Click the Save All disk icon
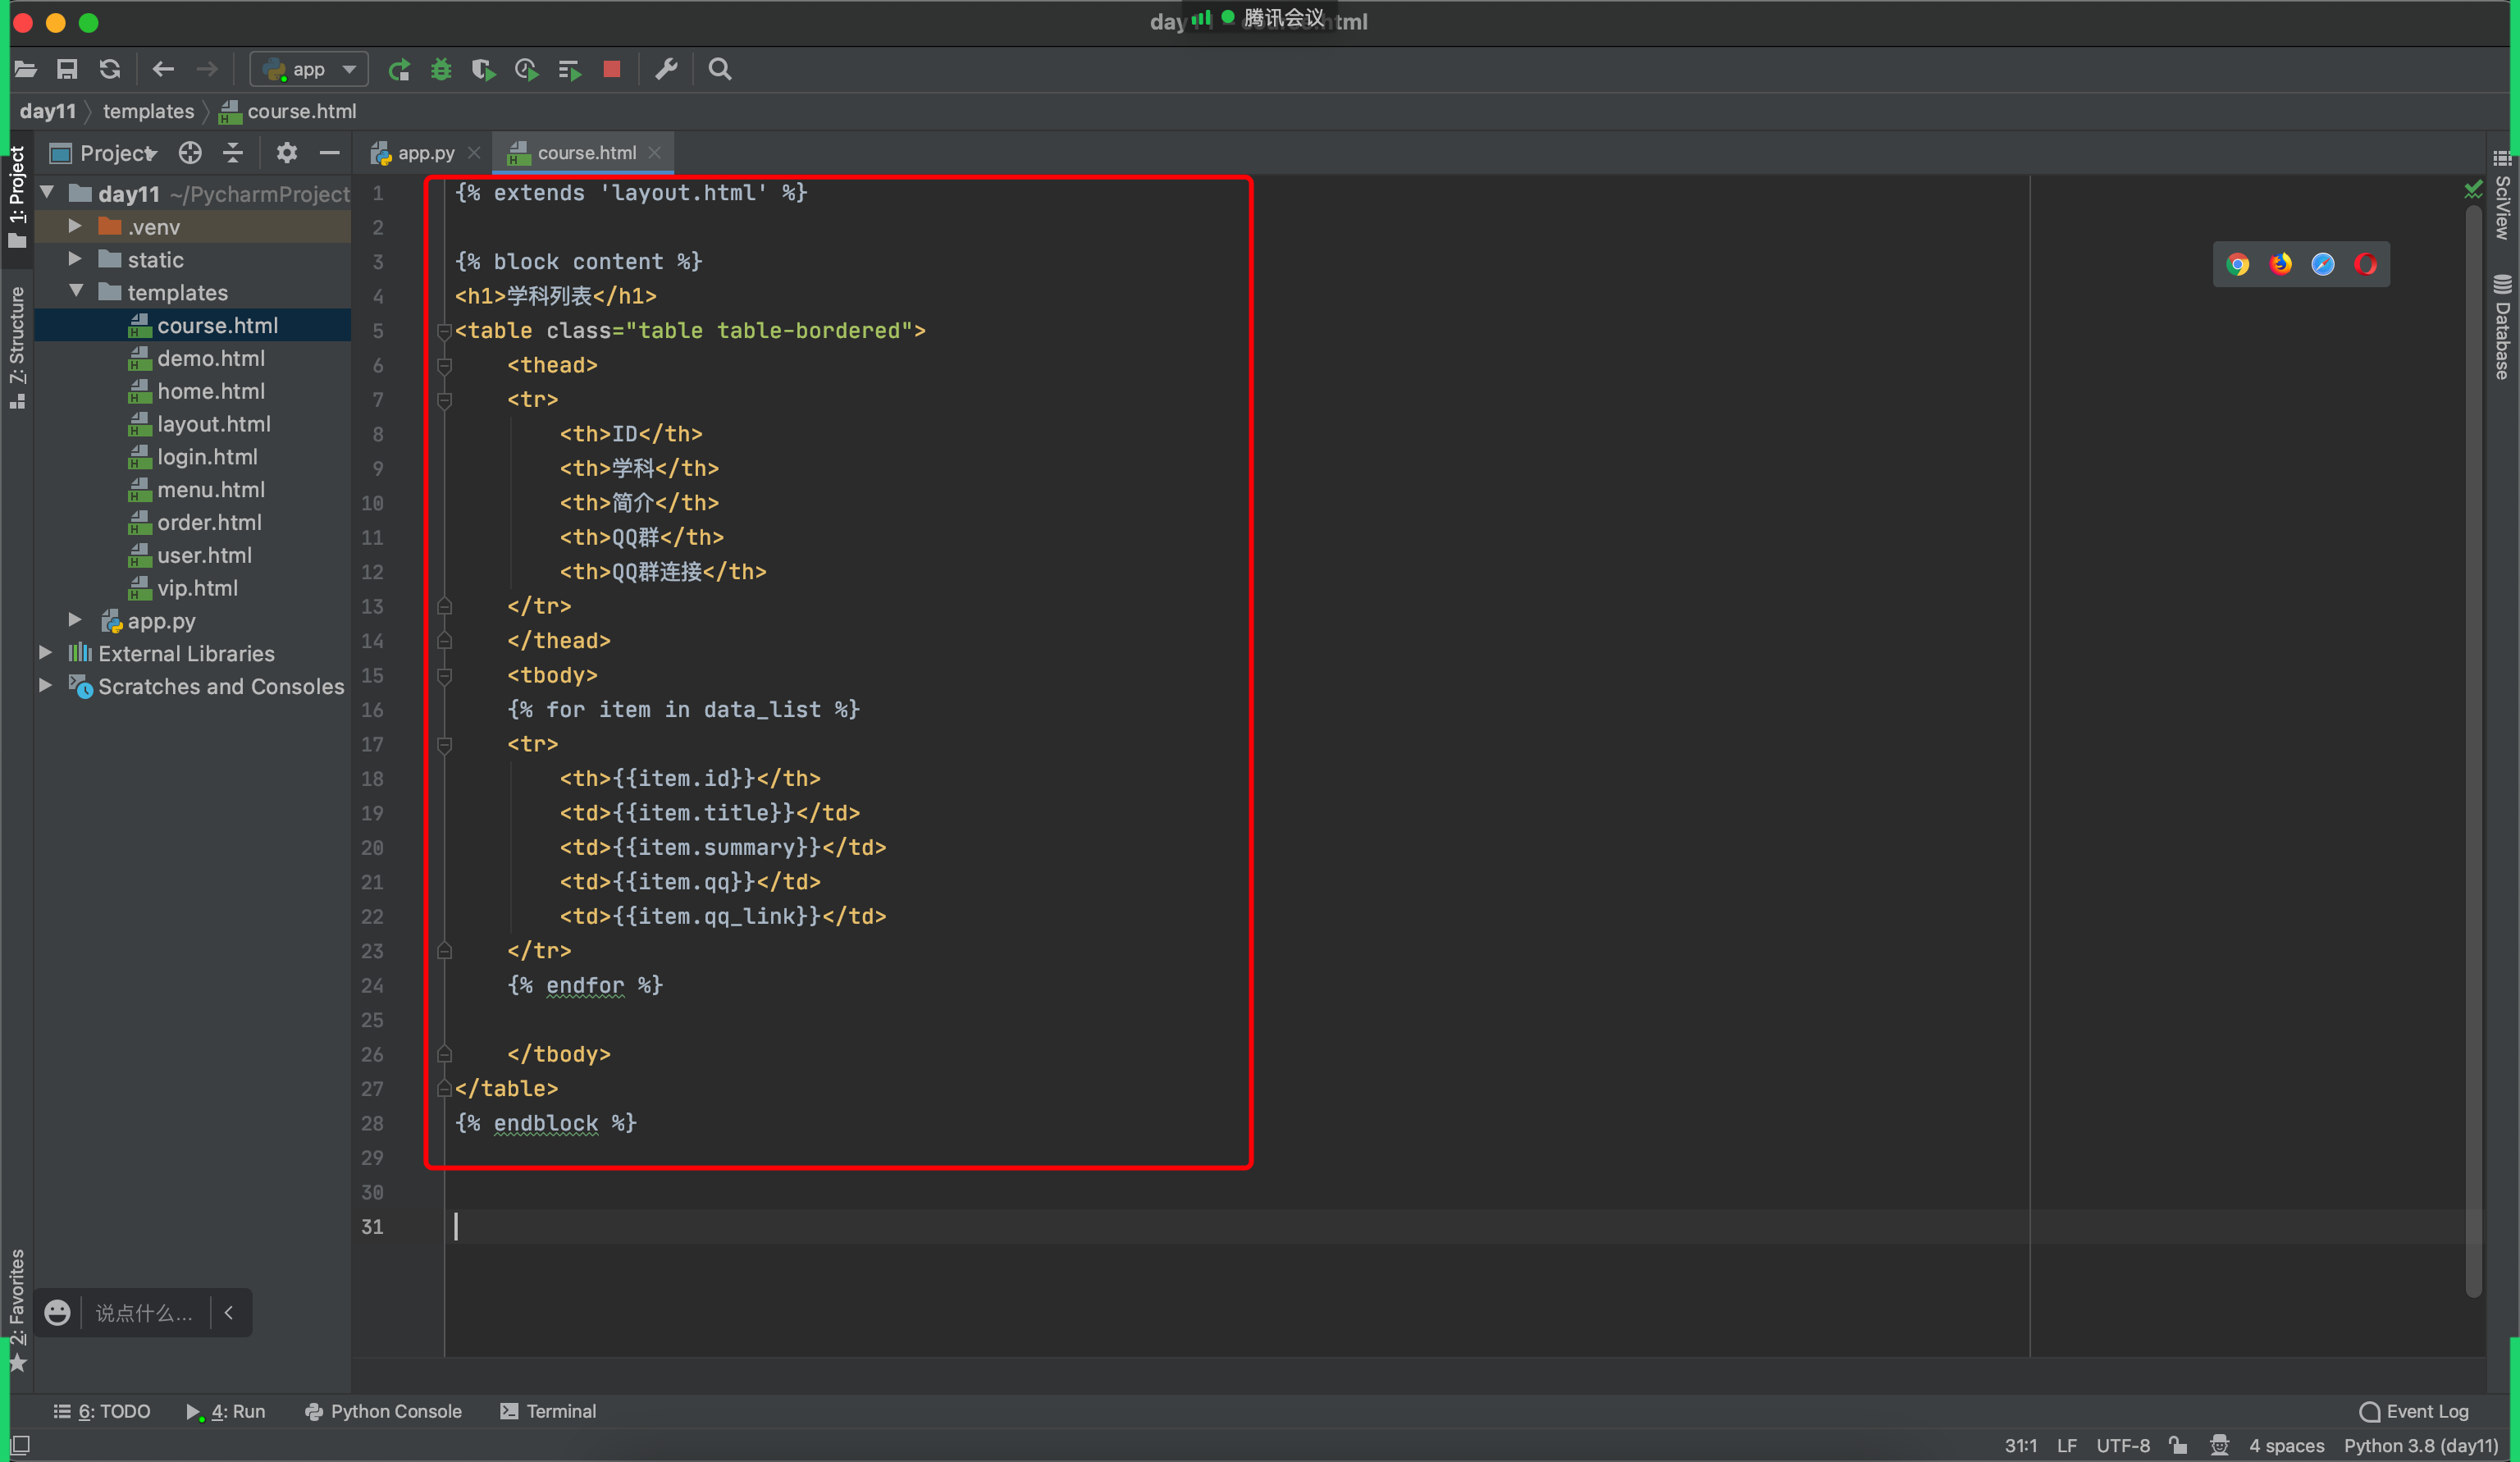2520x1462 pixels. tap(67, 69)
